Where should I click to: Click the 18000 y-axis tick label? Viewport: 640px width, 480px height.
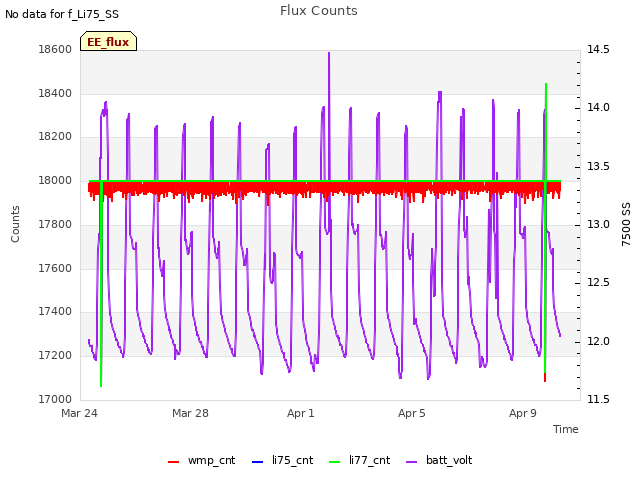(55, 180)
